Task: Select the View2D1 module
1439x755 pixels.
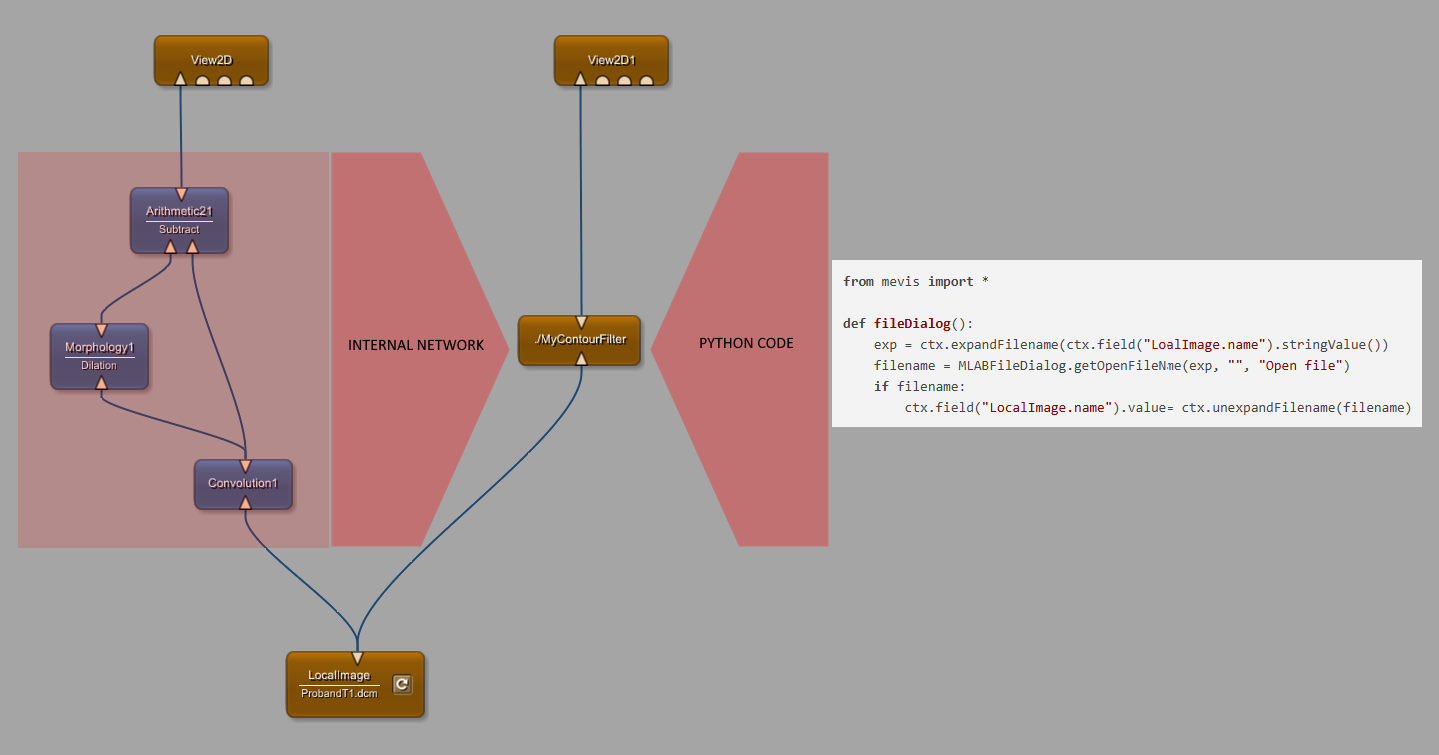Action: pyautogui.click(x=610, y=58)
